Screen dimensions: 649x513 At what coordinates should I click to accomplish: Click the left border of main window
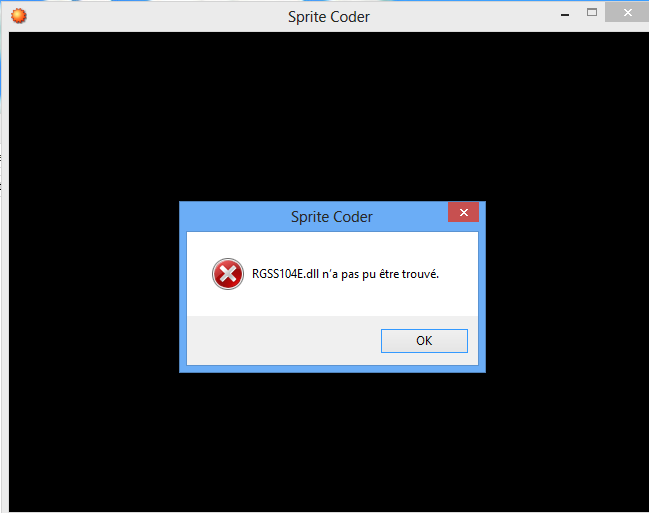(5, 269)
